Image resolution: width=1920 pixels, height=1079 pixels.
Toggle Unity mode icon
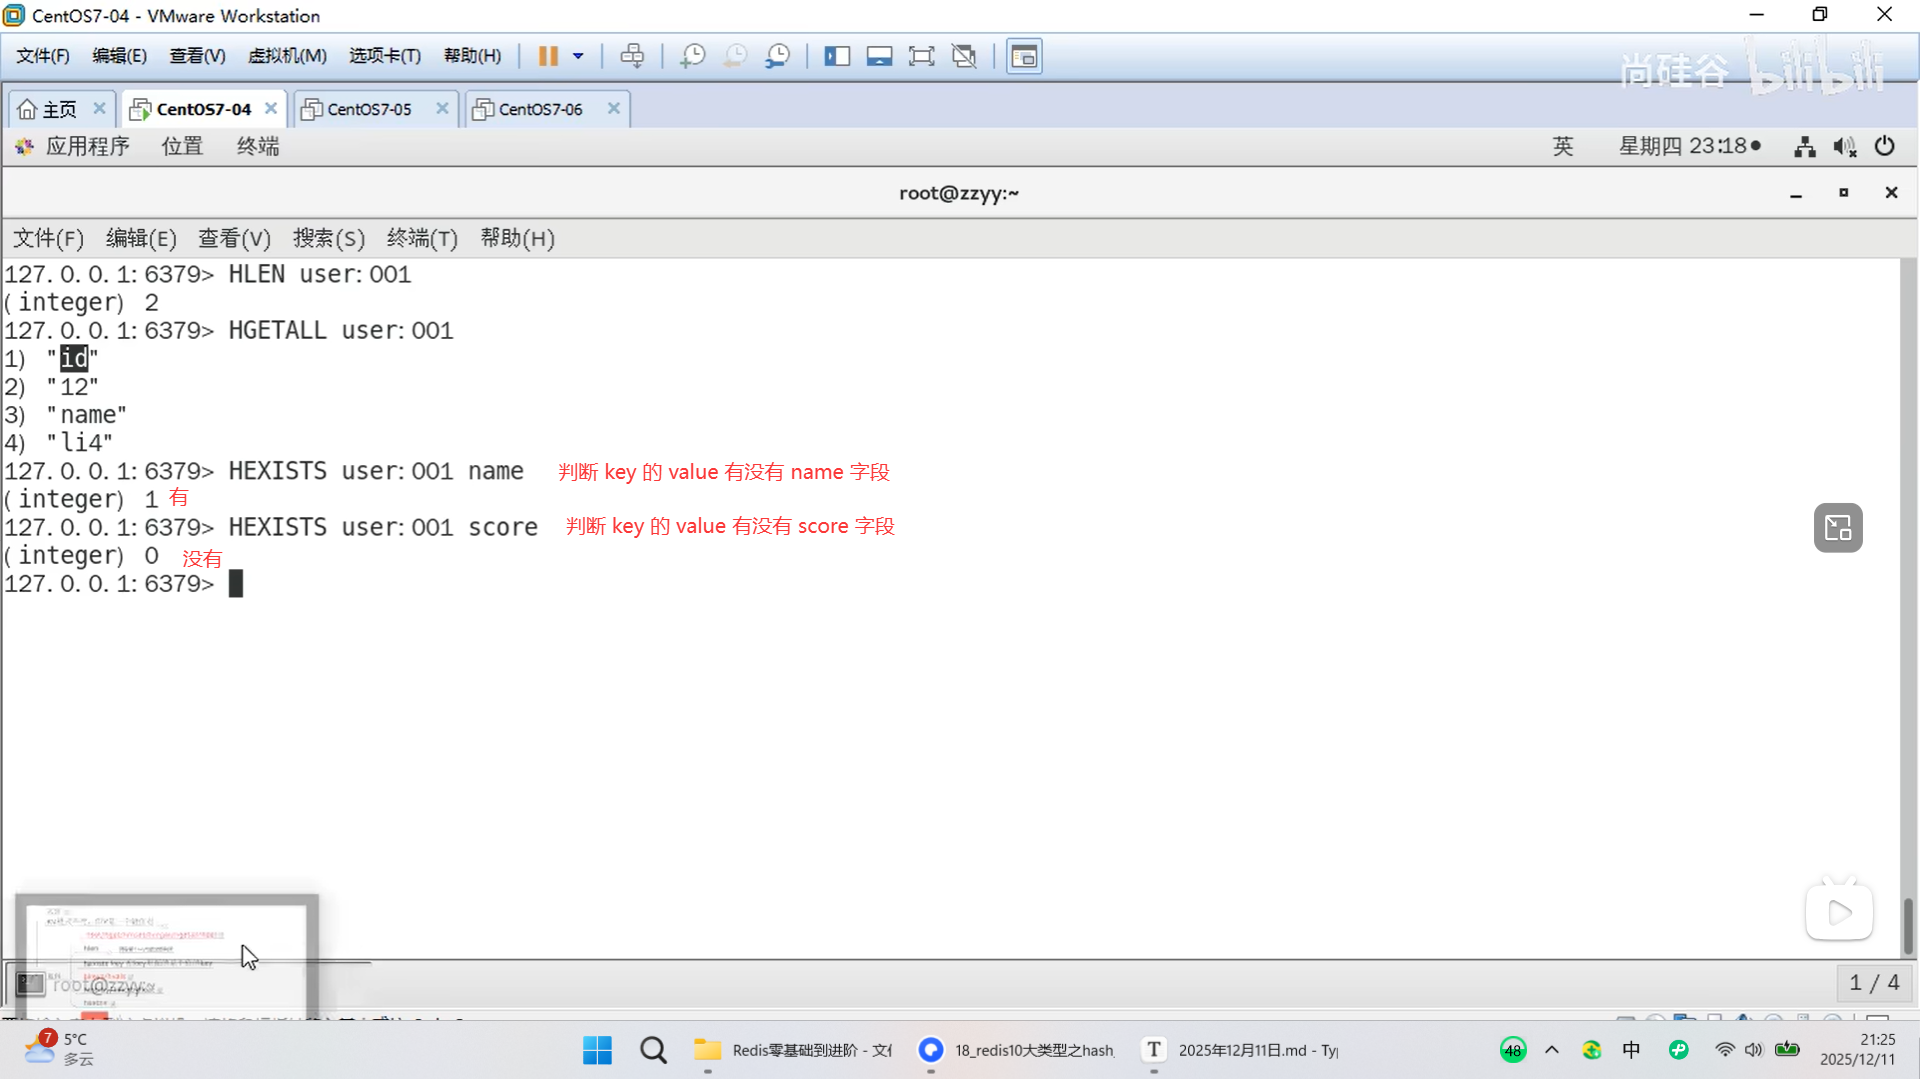tap(964, 56)
